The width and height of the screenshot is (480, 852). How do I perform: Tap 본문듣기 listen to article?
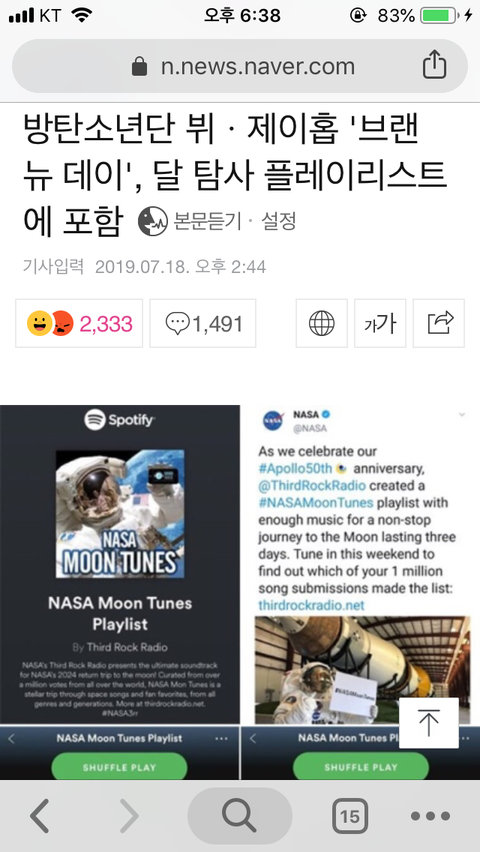207,221
